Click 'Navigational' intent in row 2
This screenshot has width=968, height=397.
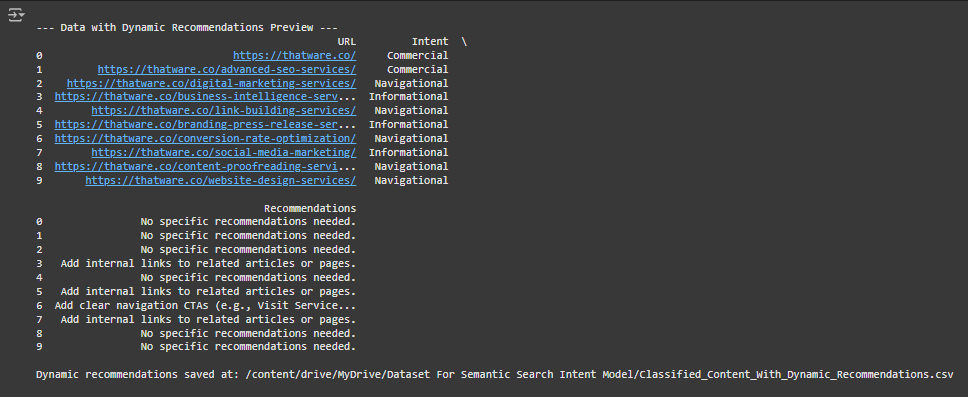[411, 83]
